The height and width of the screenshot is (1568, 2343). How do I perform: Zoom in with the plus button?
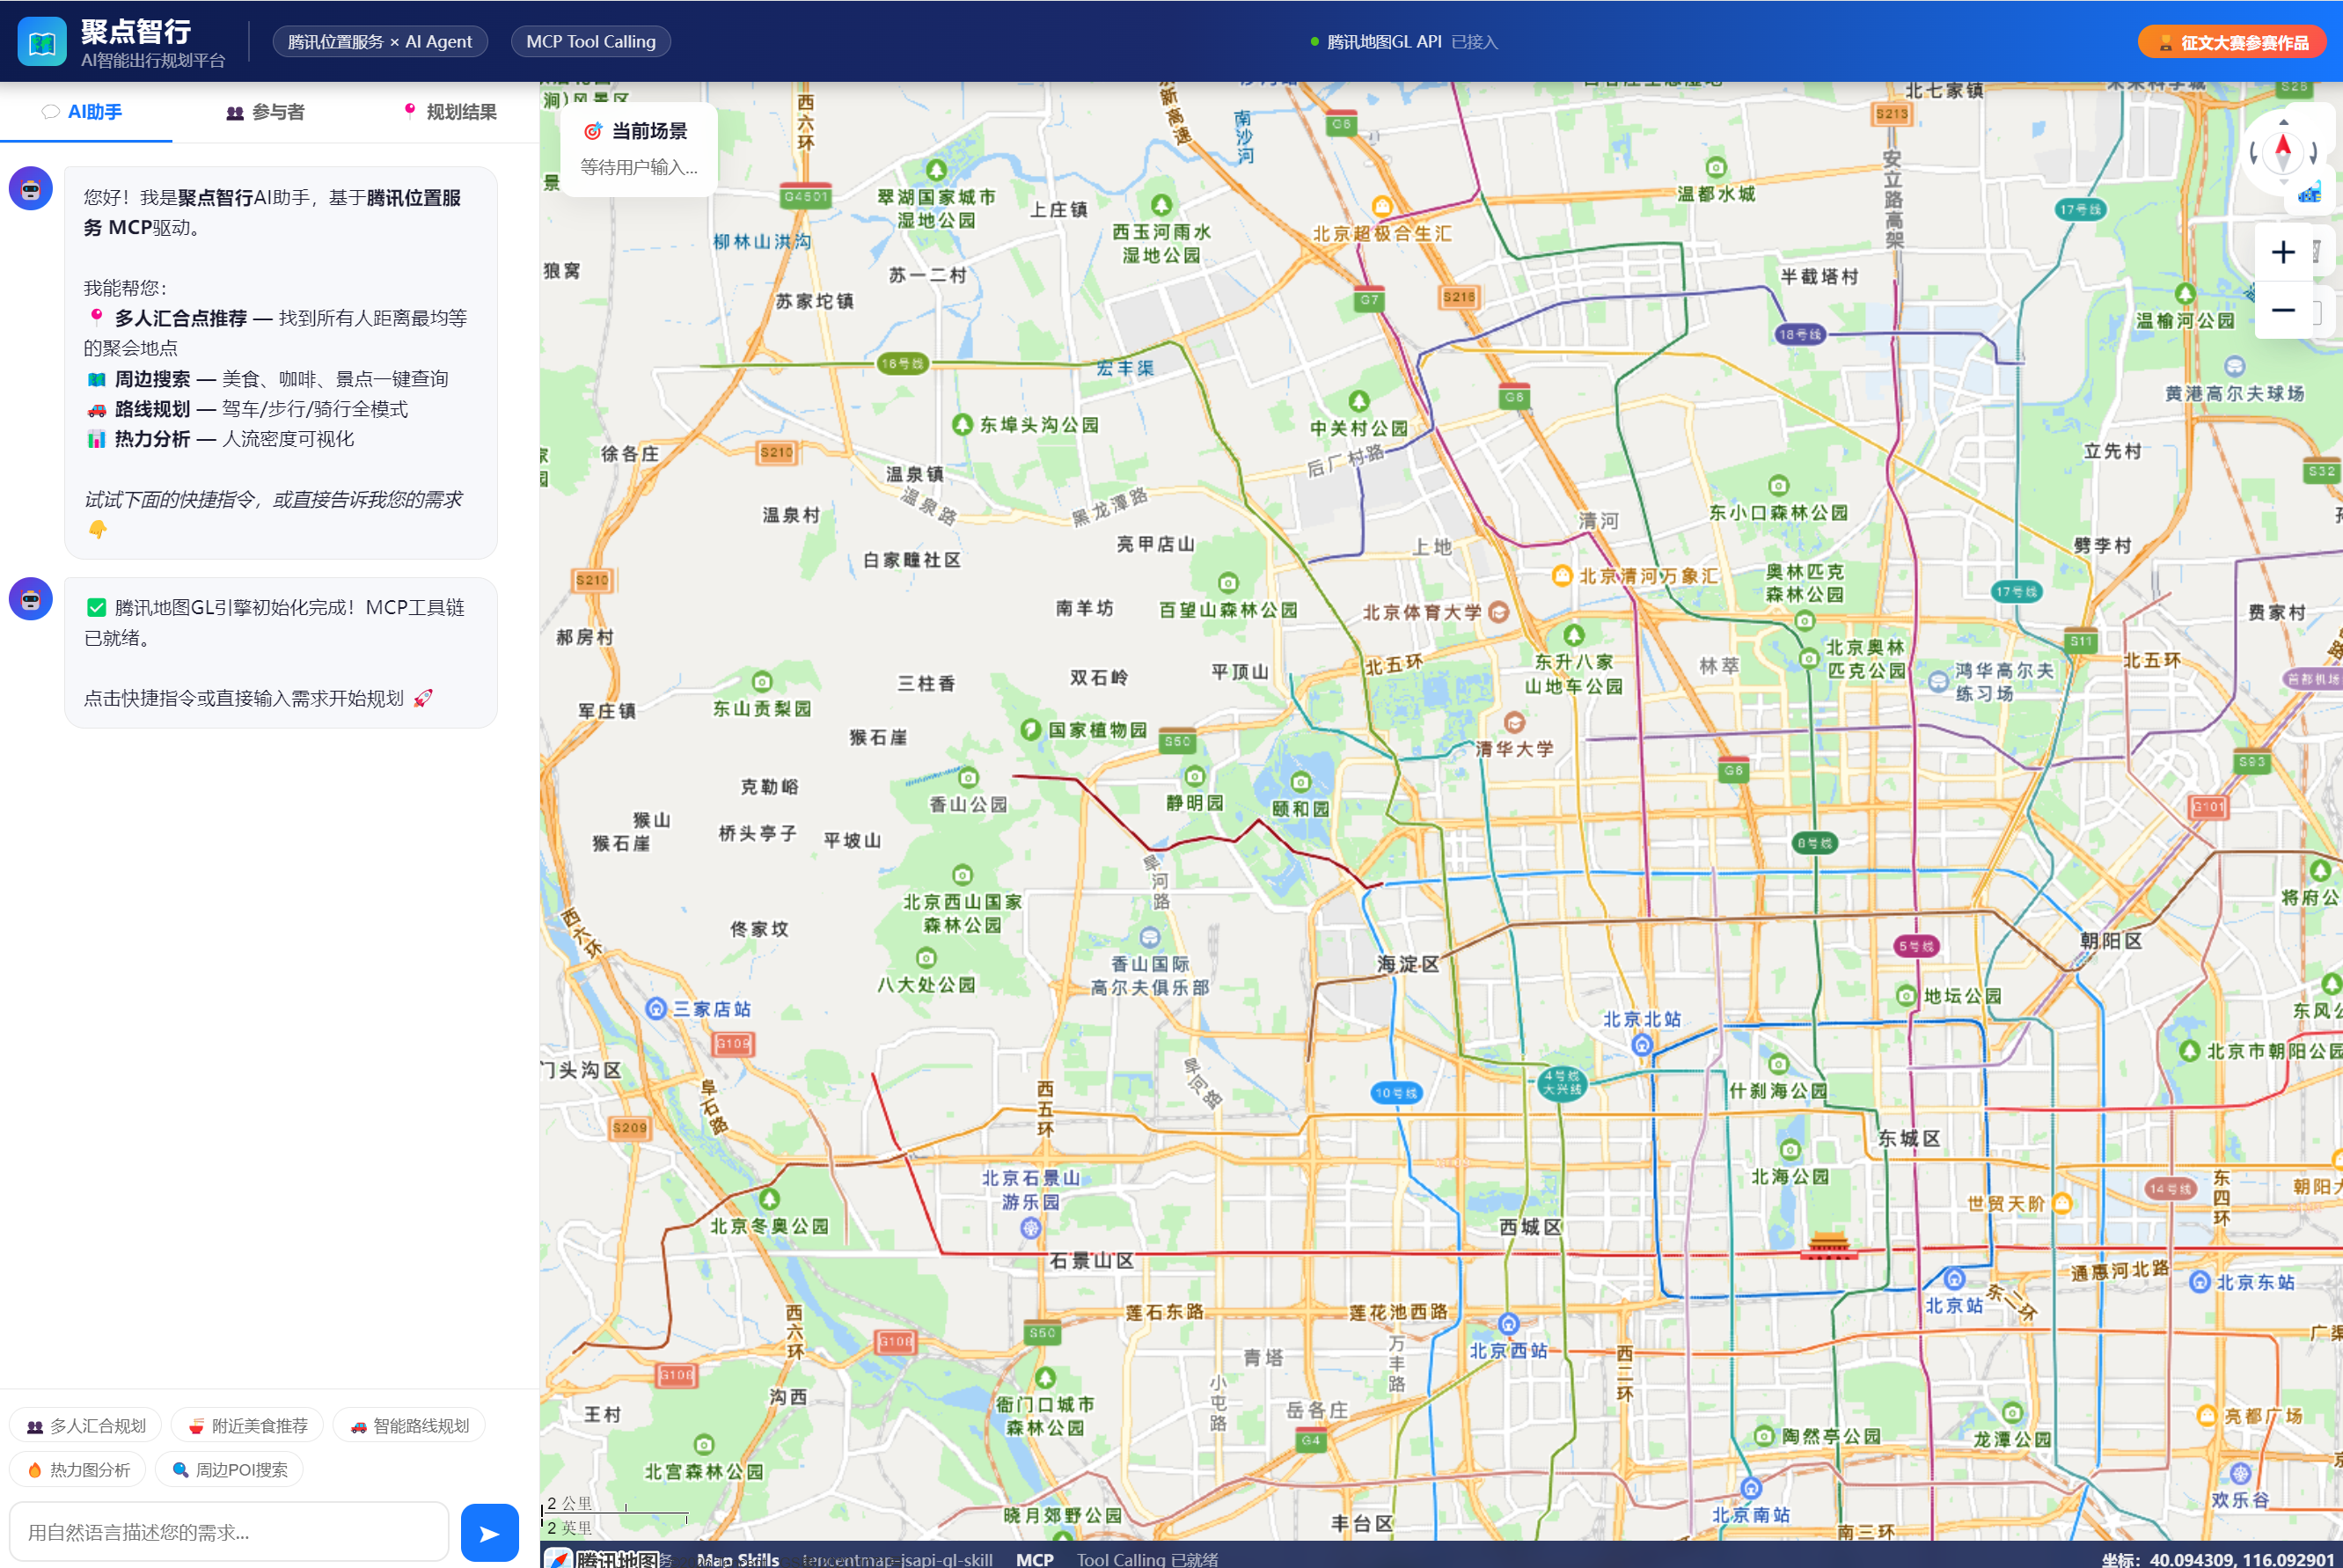point(2283,252)
